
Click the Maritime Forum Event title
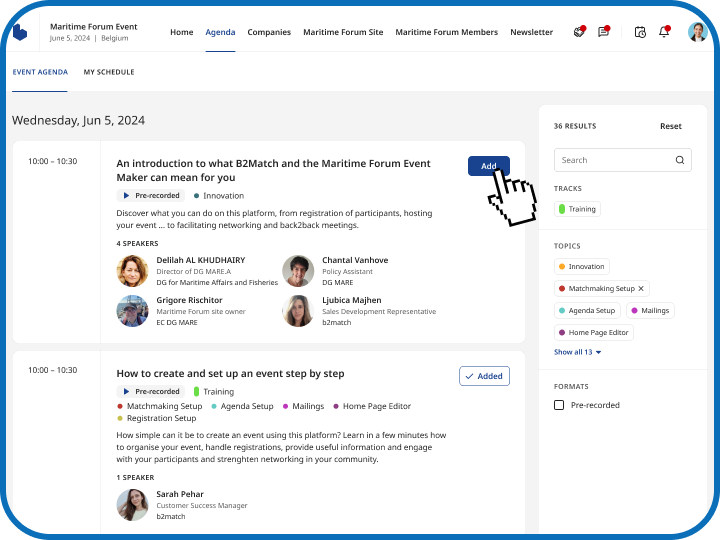(x=94, y=27)
